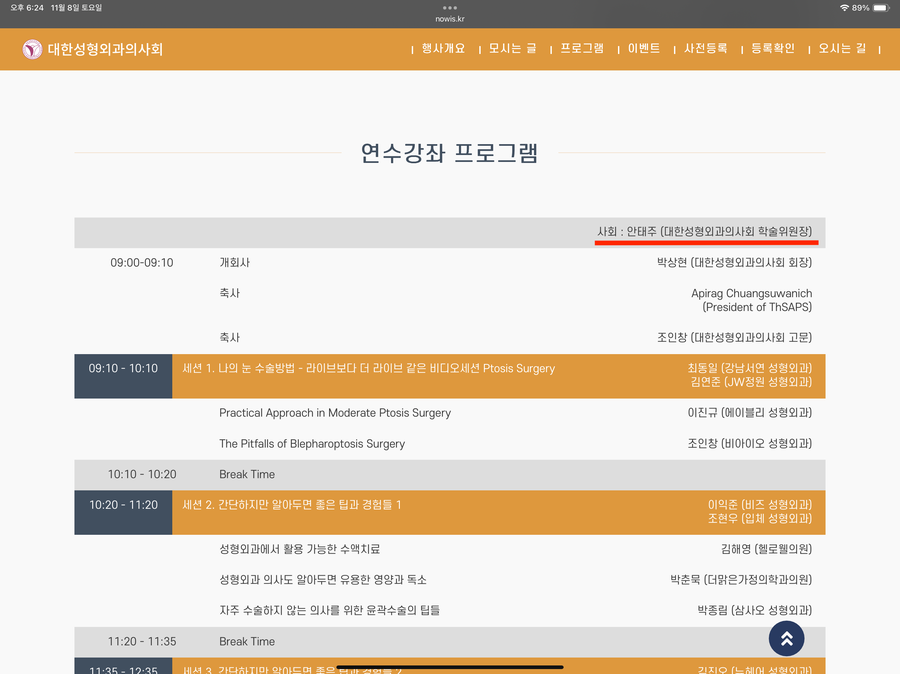900x674 pixels.
Task: Tap the Wi-Fi status icon
Action: click(x=844, y=7)
